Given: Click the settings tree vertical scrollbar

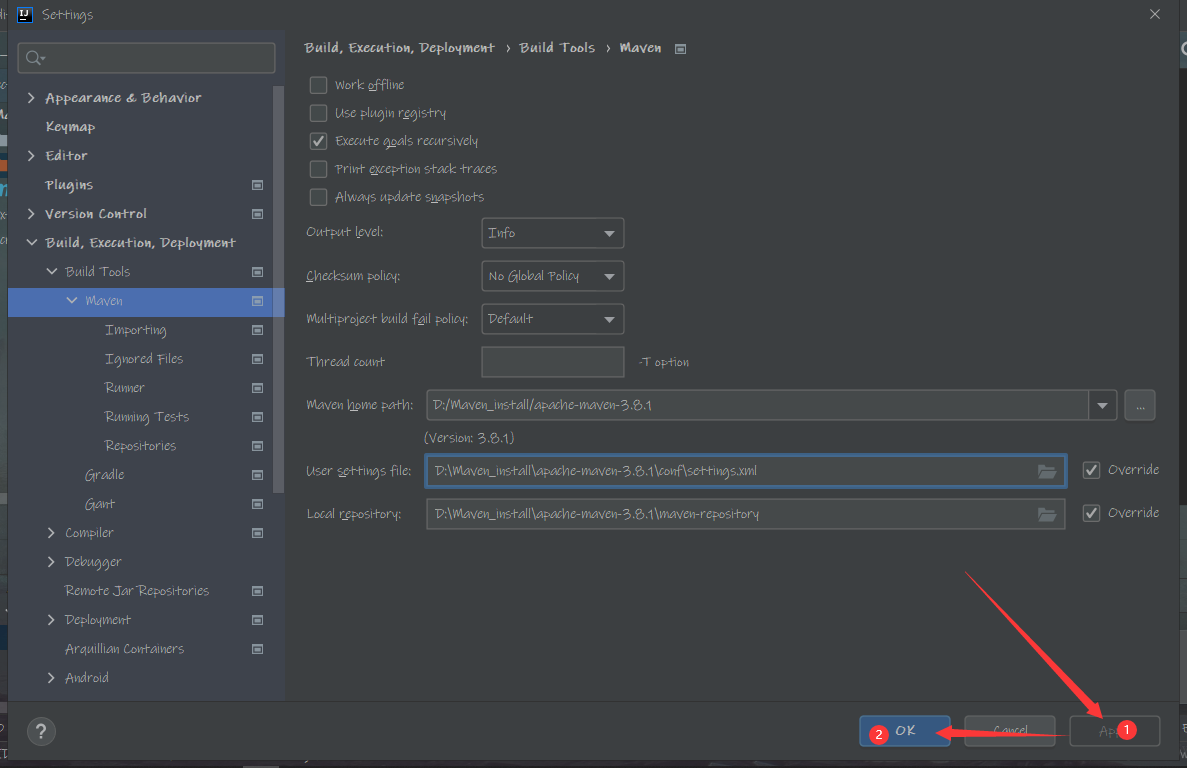Looking at the screenshot, I should 279,289.
